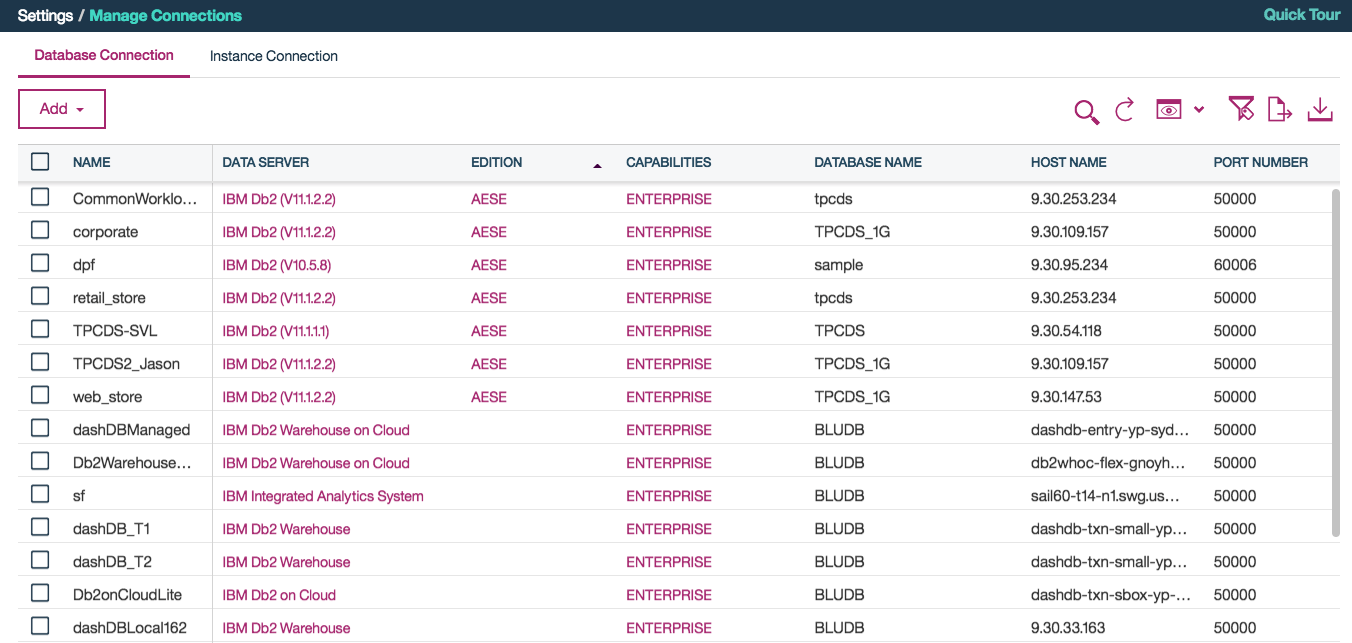The height and width of the screenshot is (643, 1352).
Task: Switch to Database Connection tab
Action: [x=104, y=55]
